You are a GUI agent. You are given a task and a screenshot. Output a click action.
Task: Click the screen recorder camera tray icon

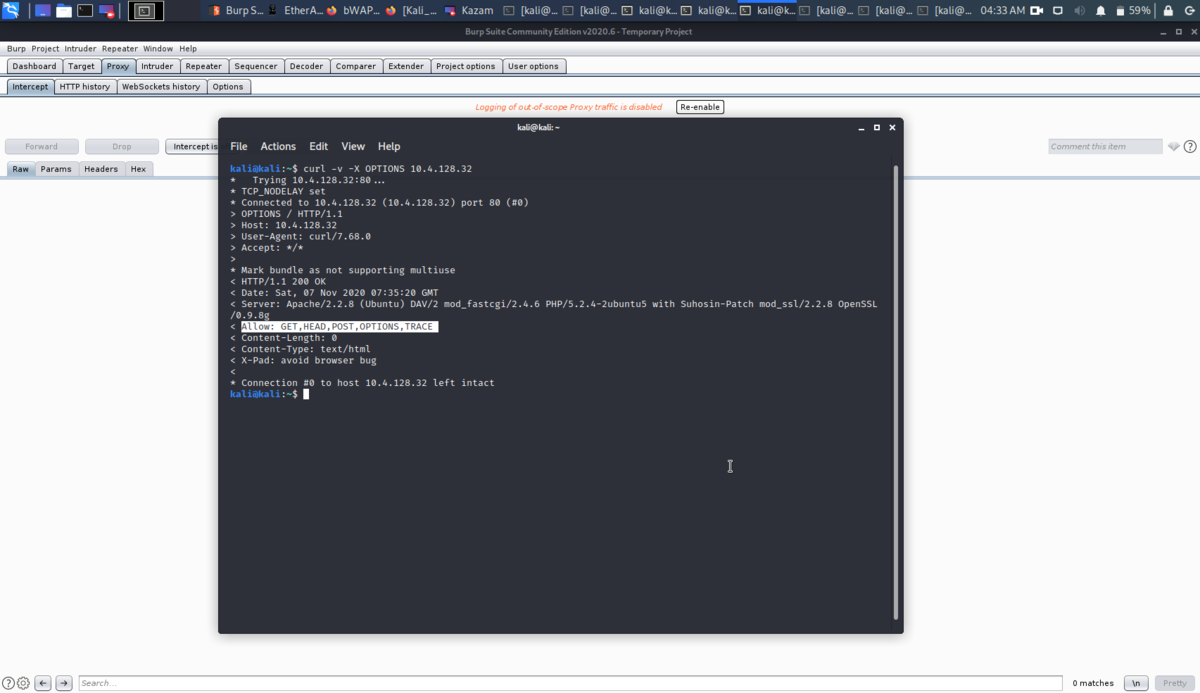coord(1037,11)
